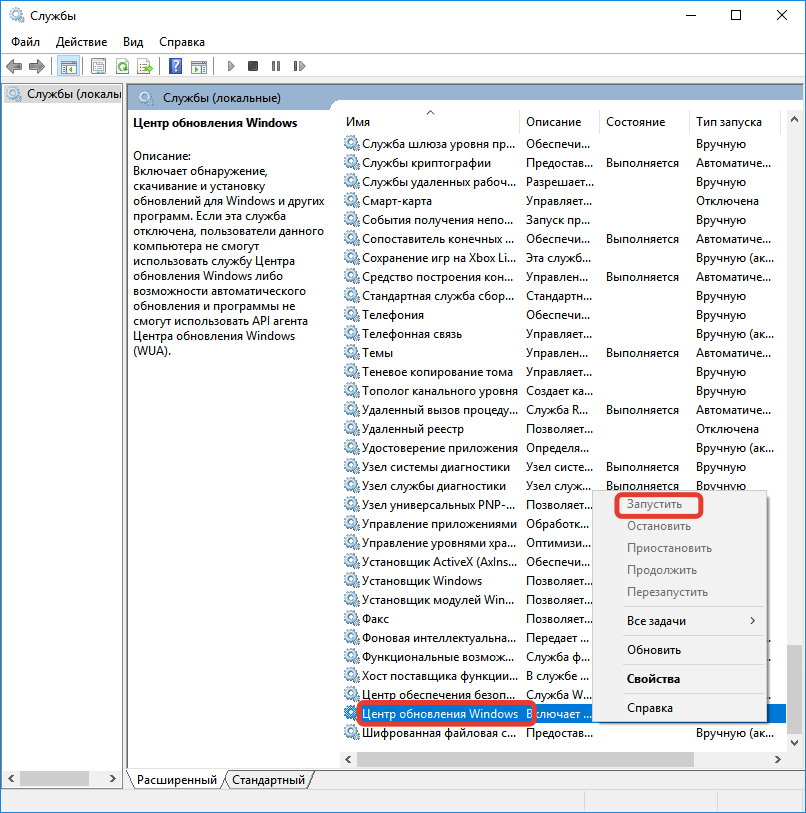Open Properties via the toolbar icon
The width and height of the screenshot is (806, 813).
(x=98, y=66)
